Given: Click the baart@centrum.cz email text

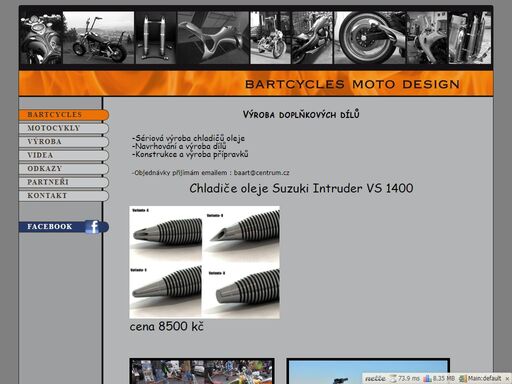Looking at the screenshot, I should coord(261,173).
